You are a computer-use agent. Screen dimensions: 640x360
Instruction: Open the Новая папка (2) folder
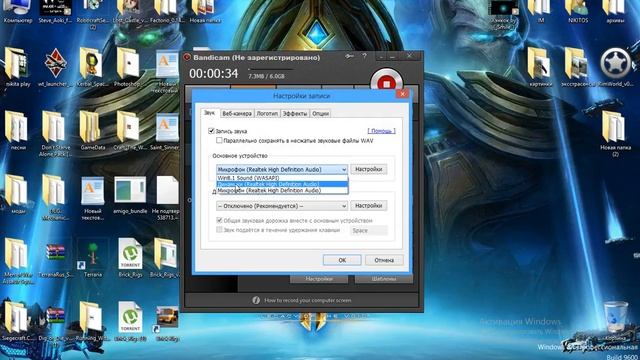tap(615, 134)
